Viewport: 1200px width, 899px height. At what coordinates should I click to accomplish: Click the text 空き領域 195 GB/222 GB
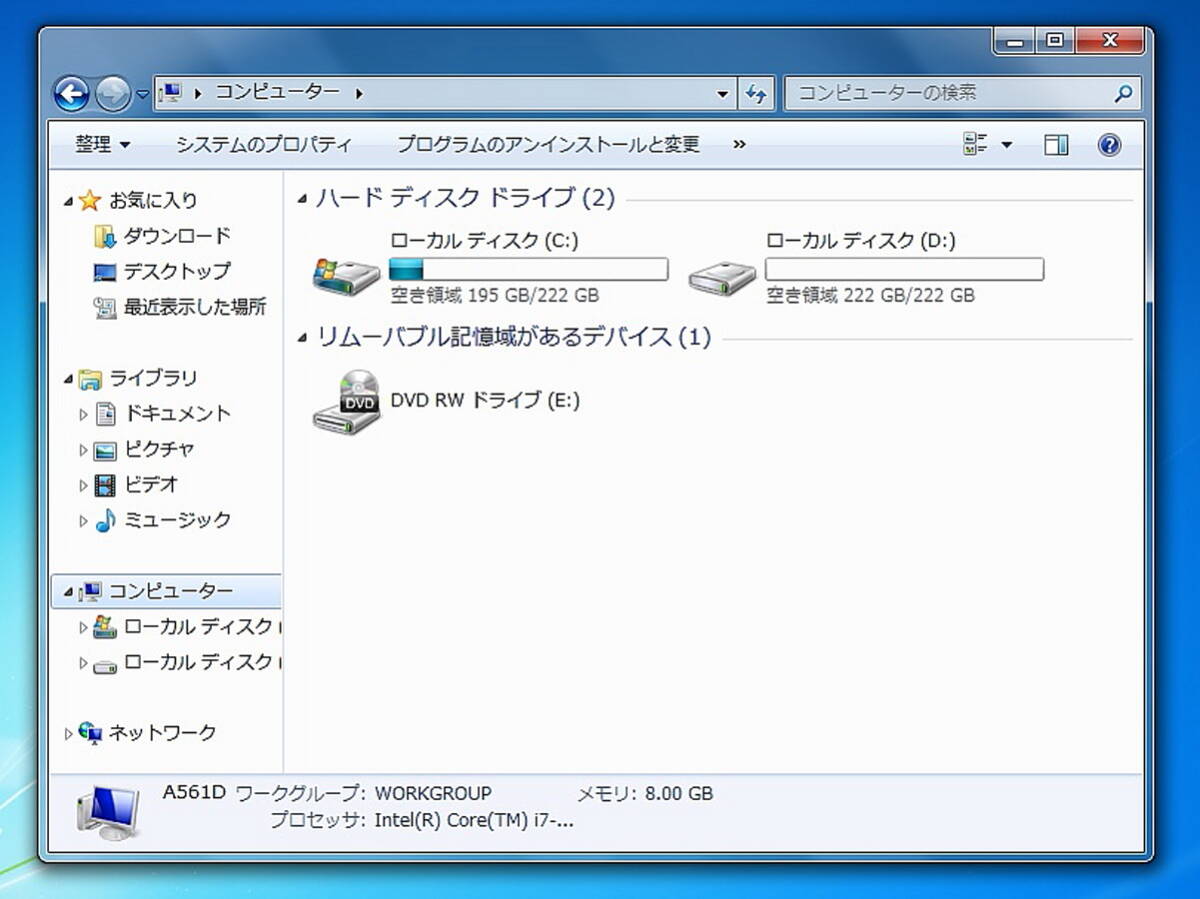pyautogui.click(x=494, y=295)
